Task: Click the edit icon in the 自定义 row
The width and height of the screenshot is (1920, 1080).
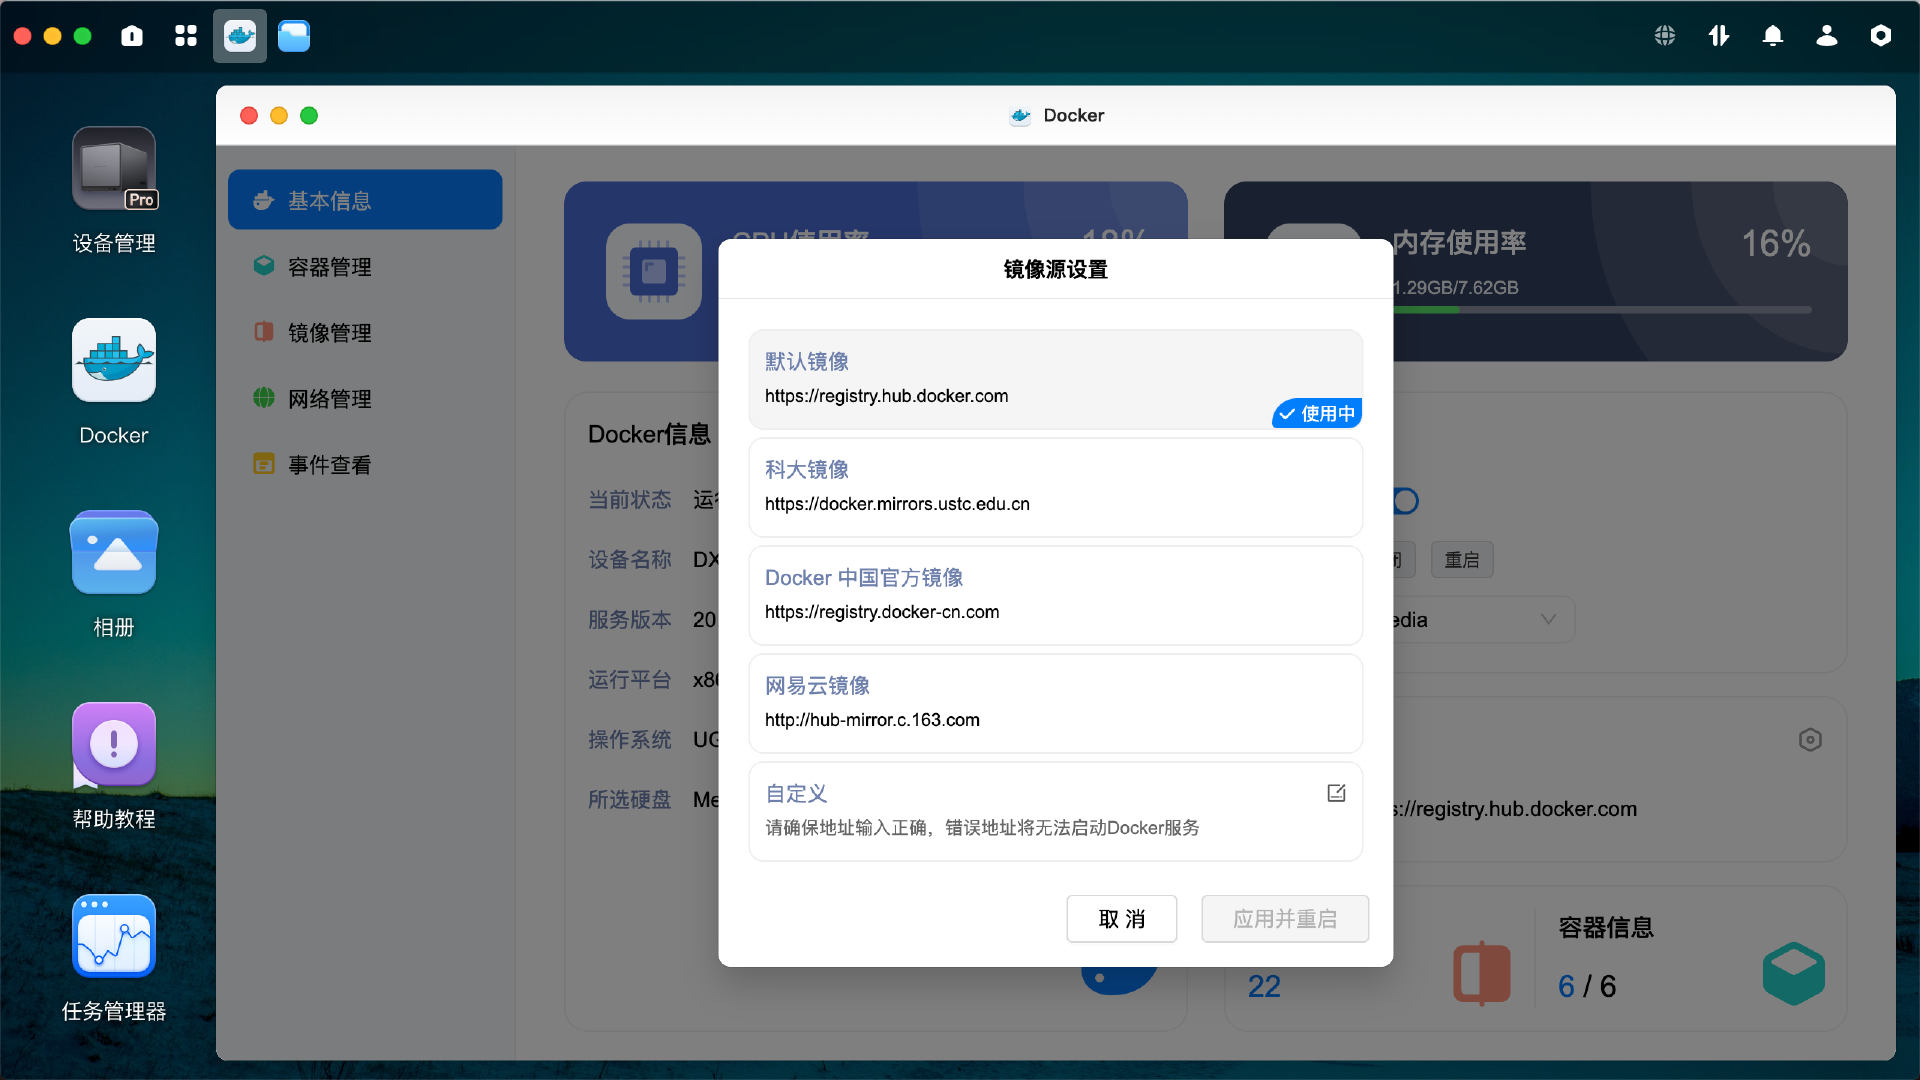Action: pyautogui.click(x=1336, y=793)
